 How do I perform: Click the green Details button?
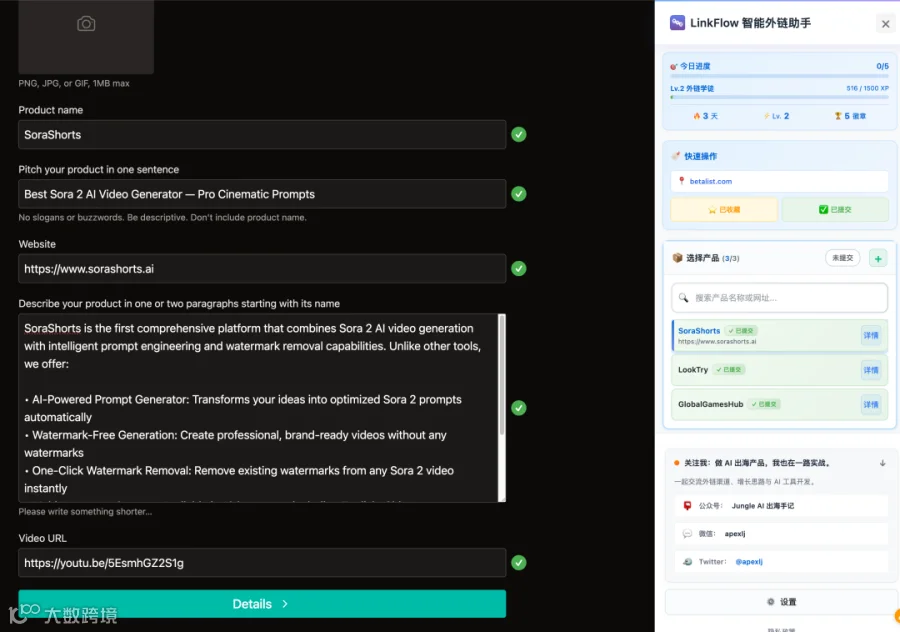[x=262, y=604]
